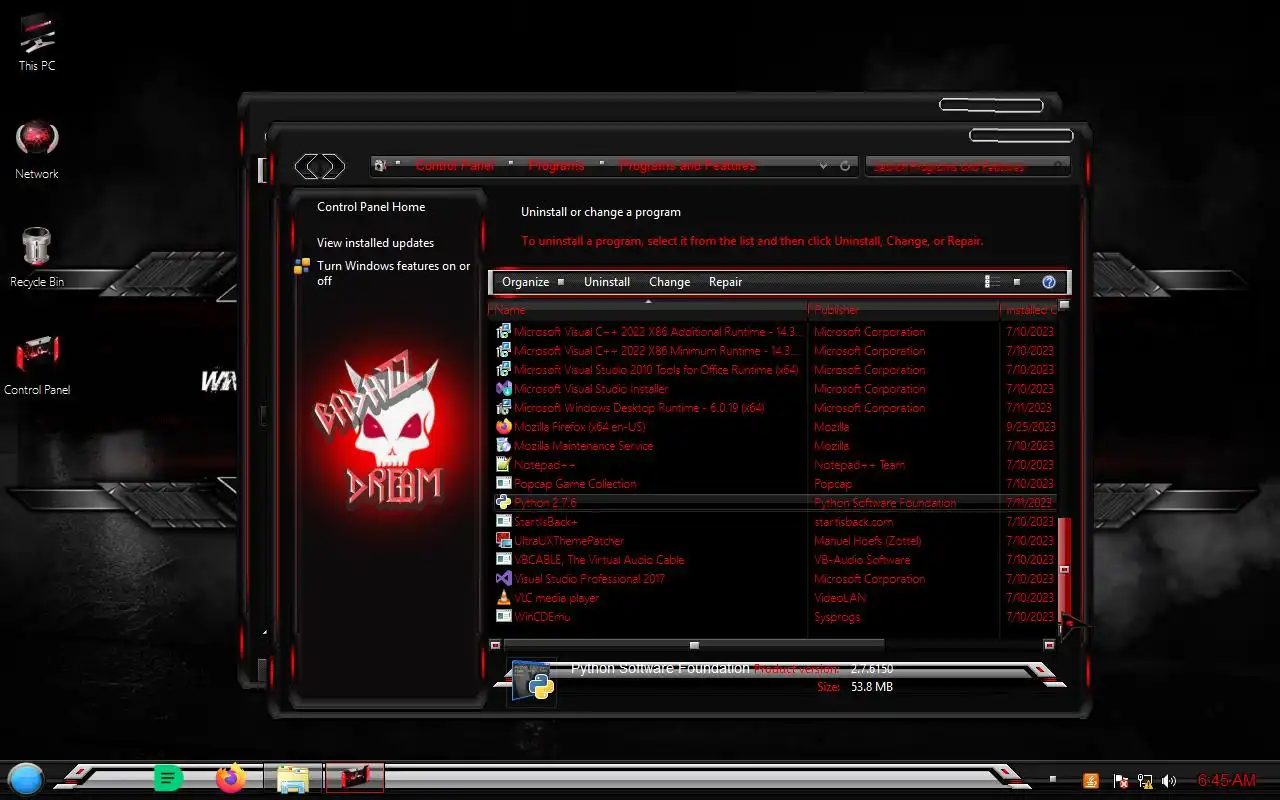Screen dimensions: 1280x800
Task: Select Popcap Game Collection row
Action: [x=775, y=484]
